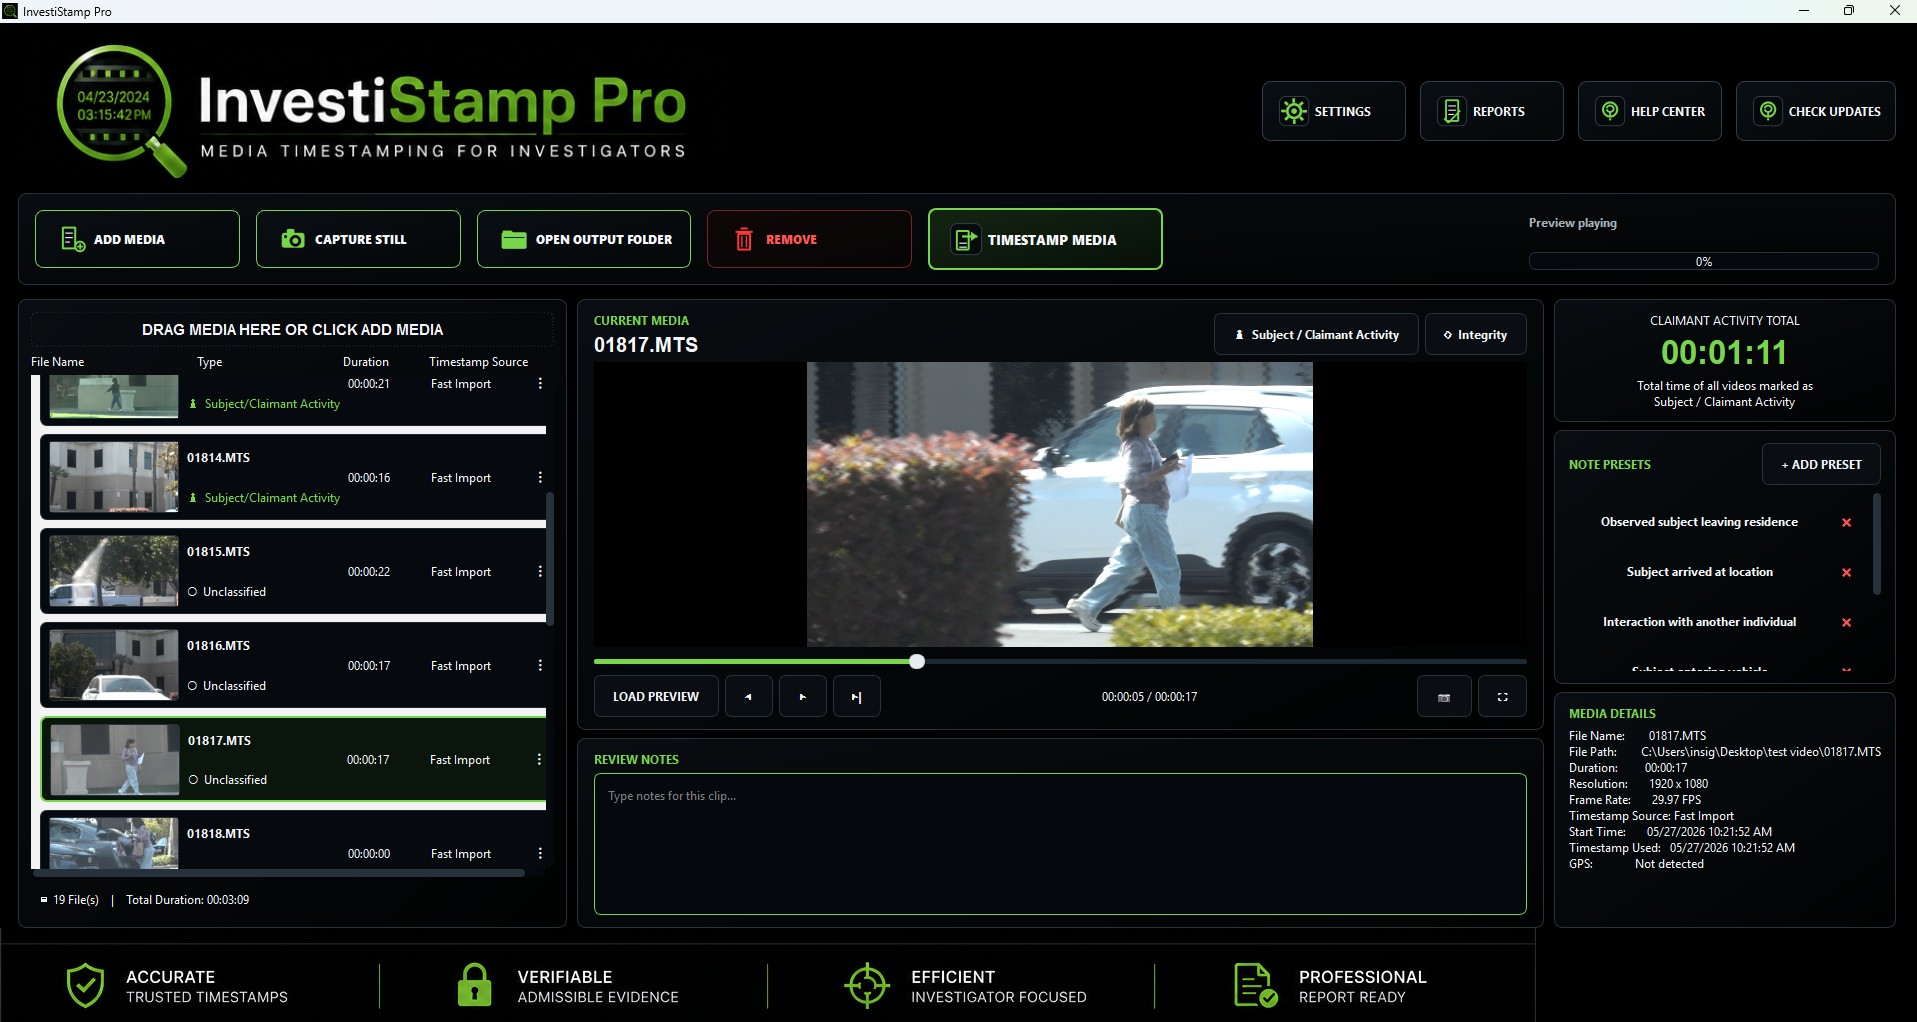Select the 01814.MTS thumbnail
This screenshot has width=1917, height=1022.
[x=114, y=477]
